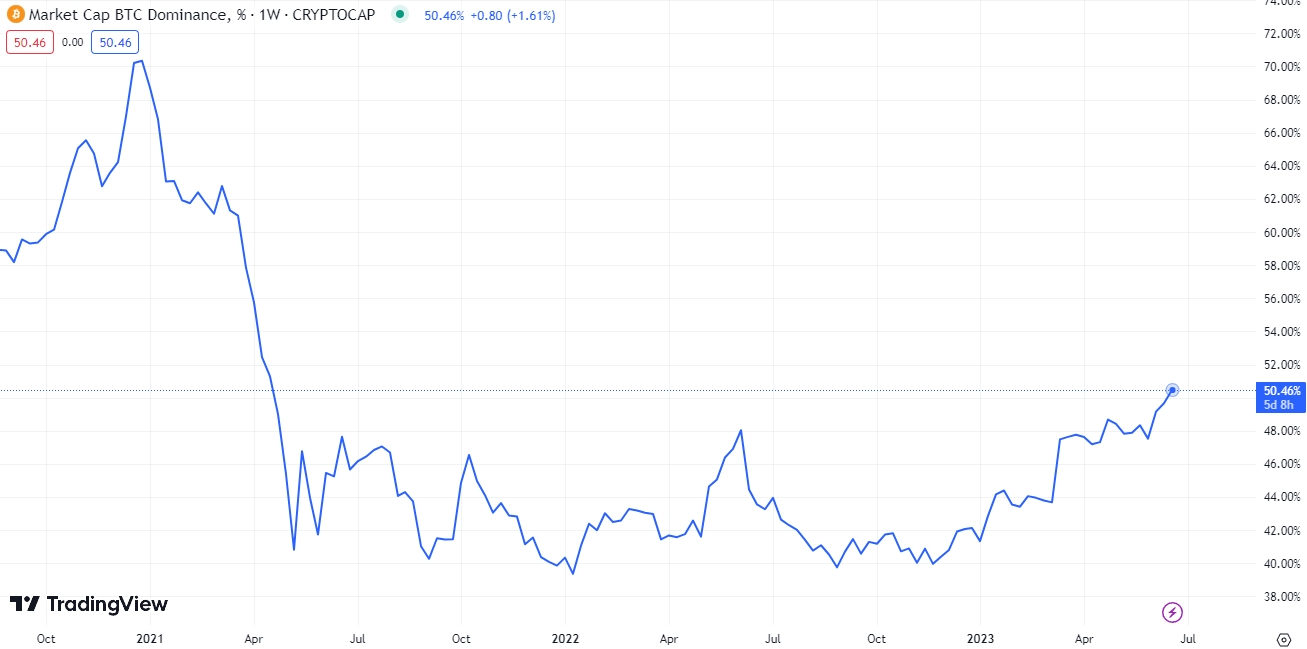Click the 40.00% price scale label
Screen dimensions: 1307x649
tap(1282, 564)
